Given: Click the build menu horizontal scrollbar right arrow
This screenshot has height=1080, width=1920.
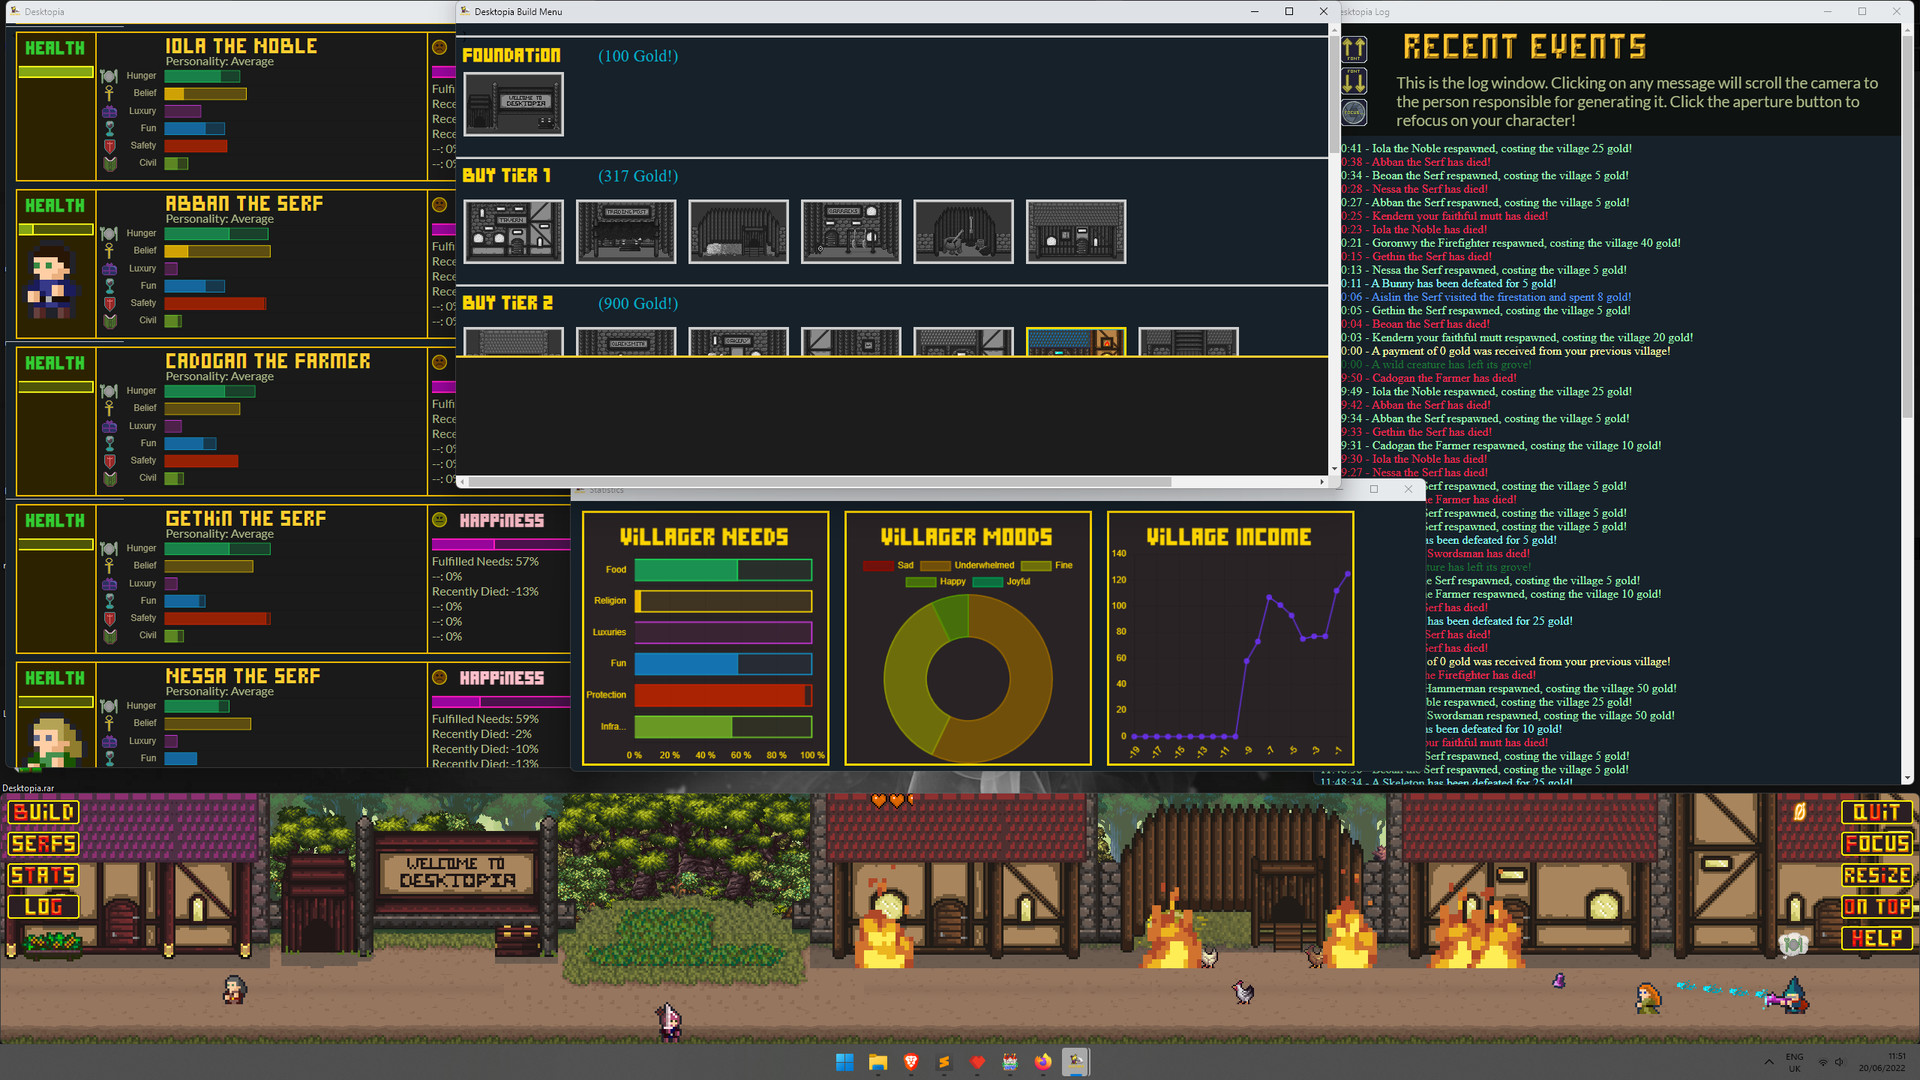Looking at the screenshot, I should coord(1322,482).
